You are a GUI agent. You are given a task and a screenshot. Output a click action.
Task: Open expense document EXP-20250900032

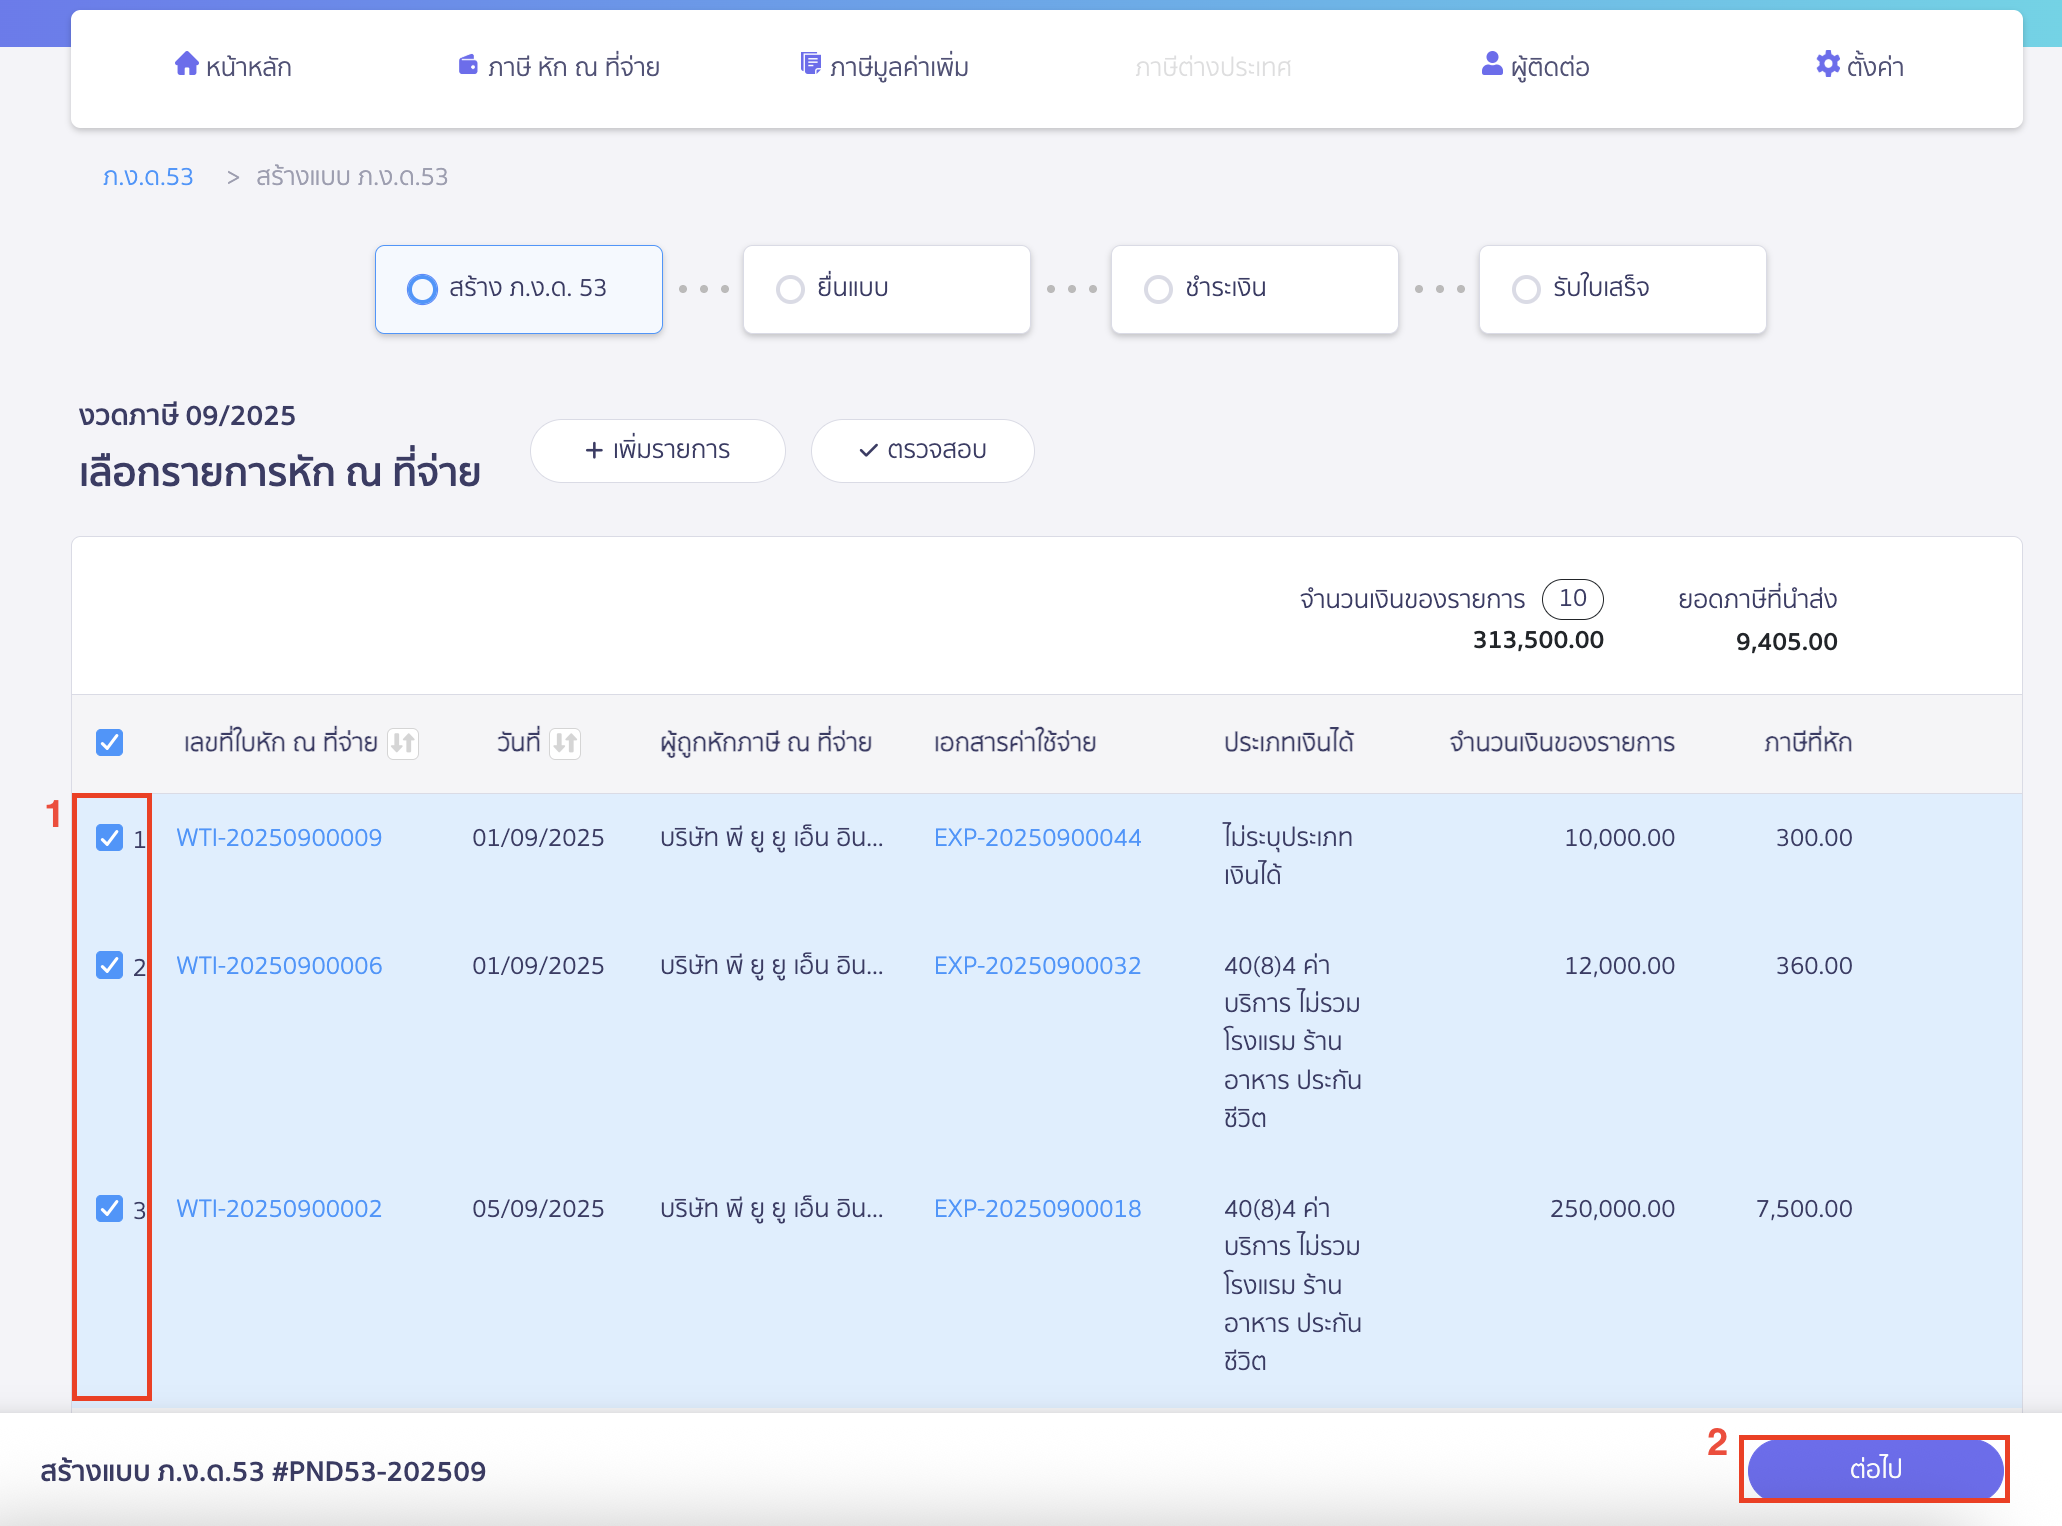tap(1037, 965)
